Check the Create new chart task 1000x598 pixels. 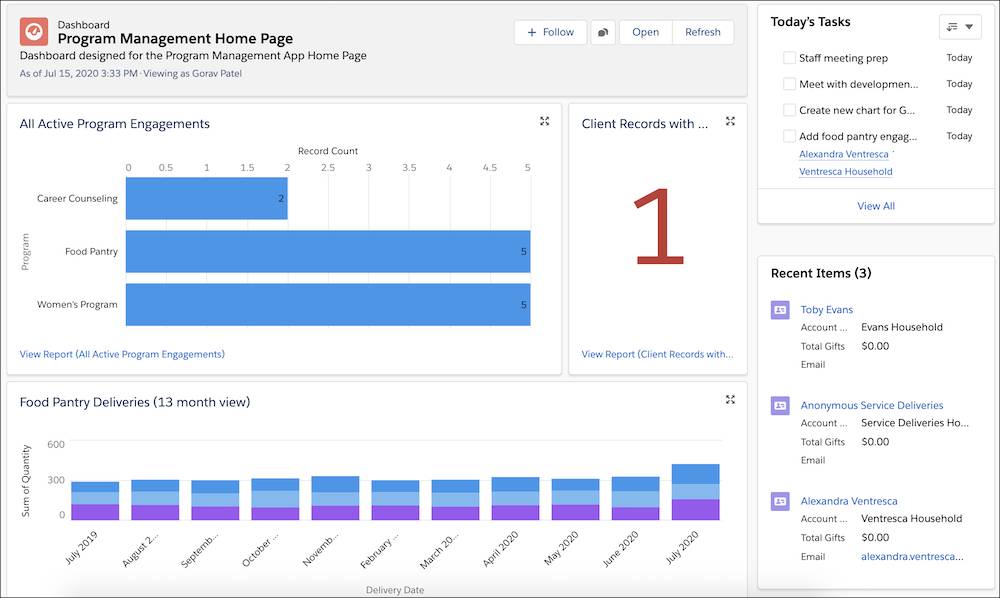tap(789, 110)
